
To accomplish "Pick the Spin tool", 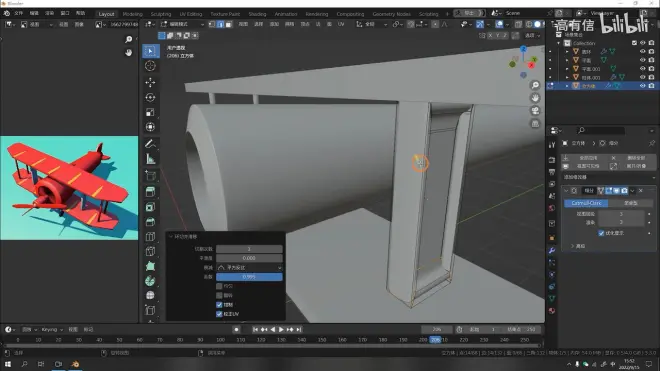I will pyautogui.click(x=150, y=280).
